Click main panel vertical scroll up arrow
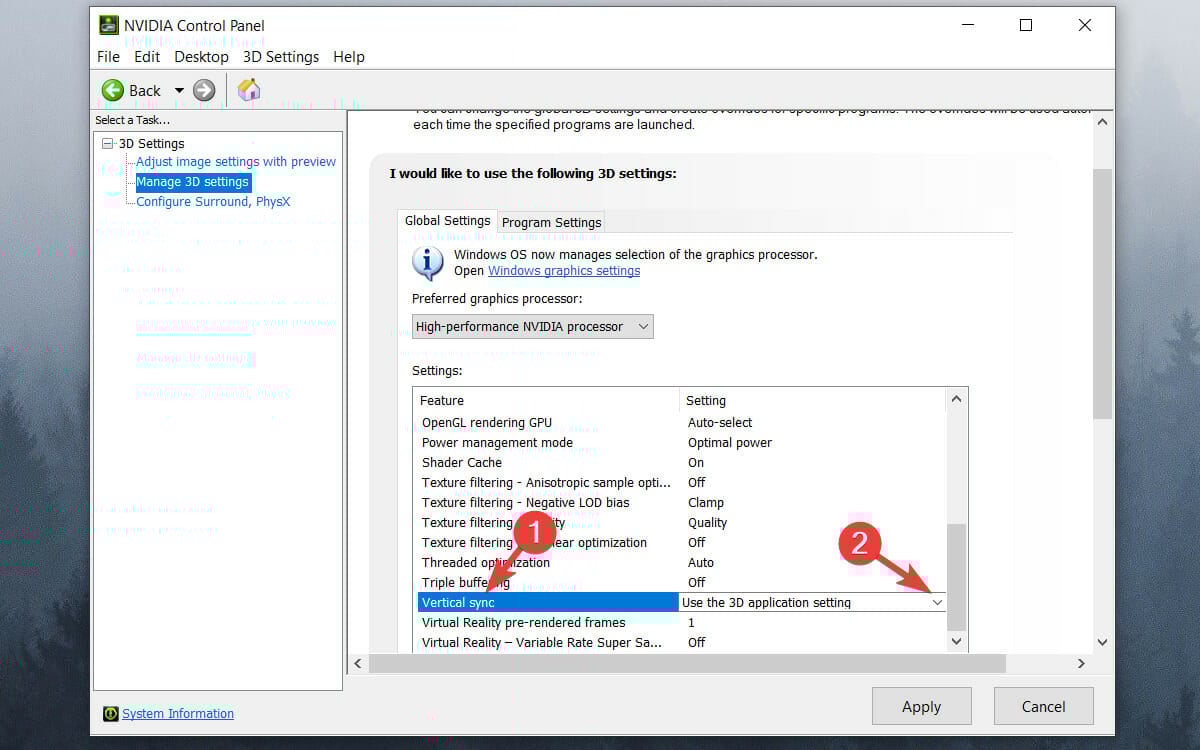The height and width of the screenshot is (750, 1200). tap(1102, 122)
